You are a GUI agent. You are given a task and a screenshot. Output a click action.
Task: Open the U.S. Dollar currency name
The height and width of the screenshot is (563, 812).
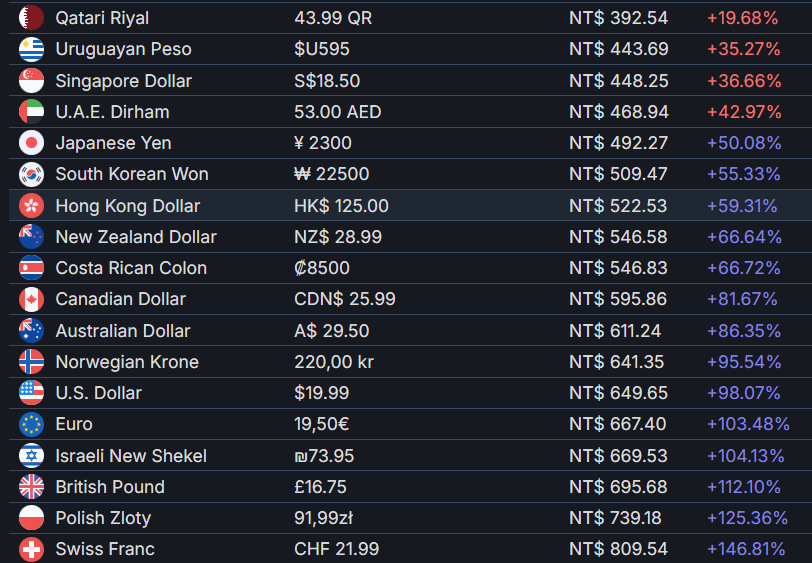point(98,393)
